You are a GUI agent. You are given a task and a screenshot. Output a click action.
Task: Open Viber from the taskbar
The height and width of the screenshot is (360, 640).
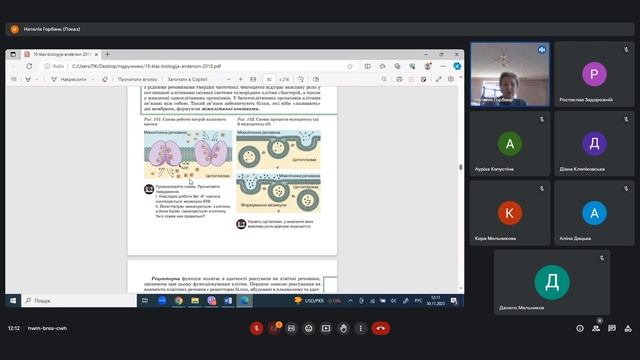(x=211, y=300)
